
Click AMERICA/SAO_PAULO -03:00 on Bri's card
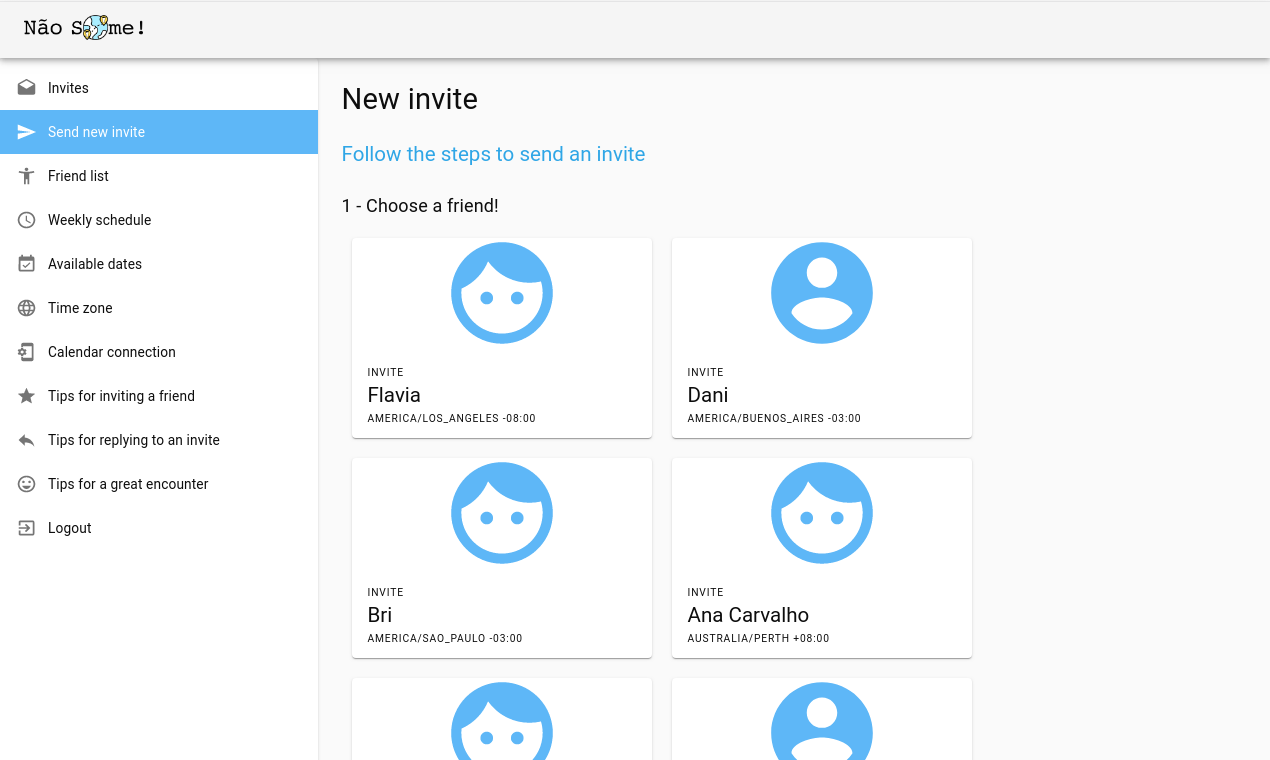445,639
